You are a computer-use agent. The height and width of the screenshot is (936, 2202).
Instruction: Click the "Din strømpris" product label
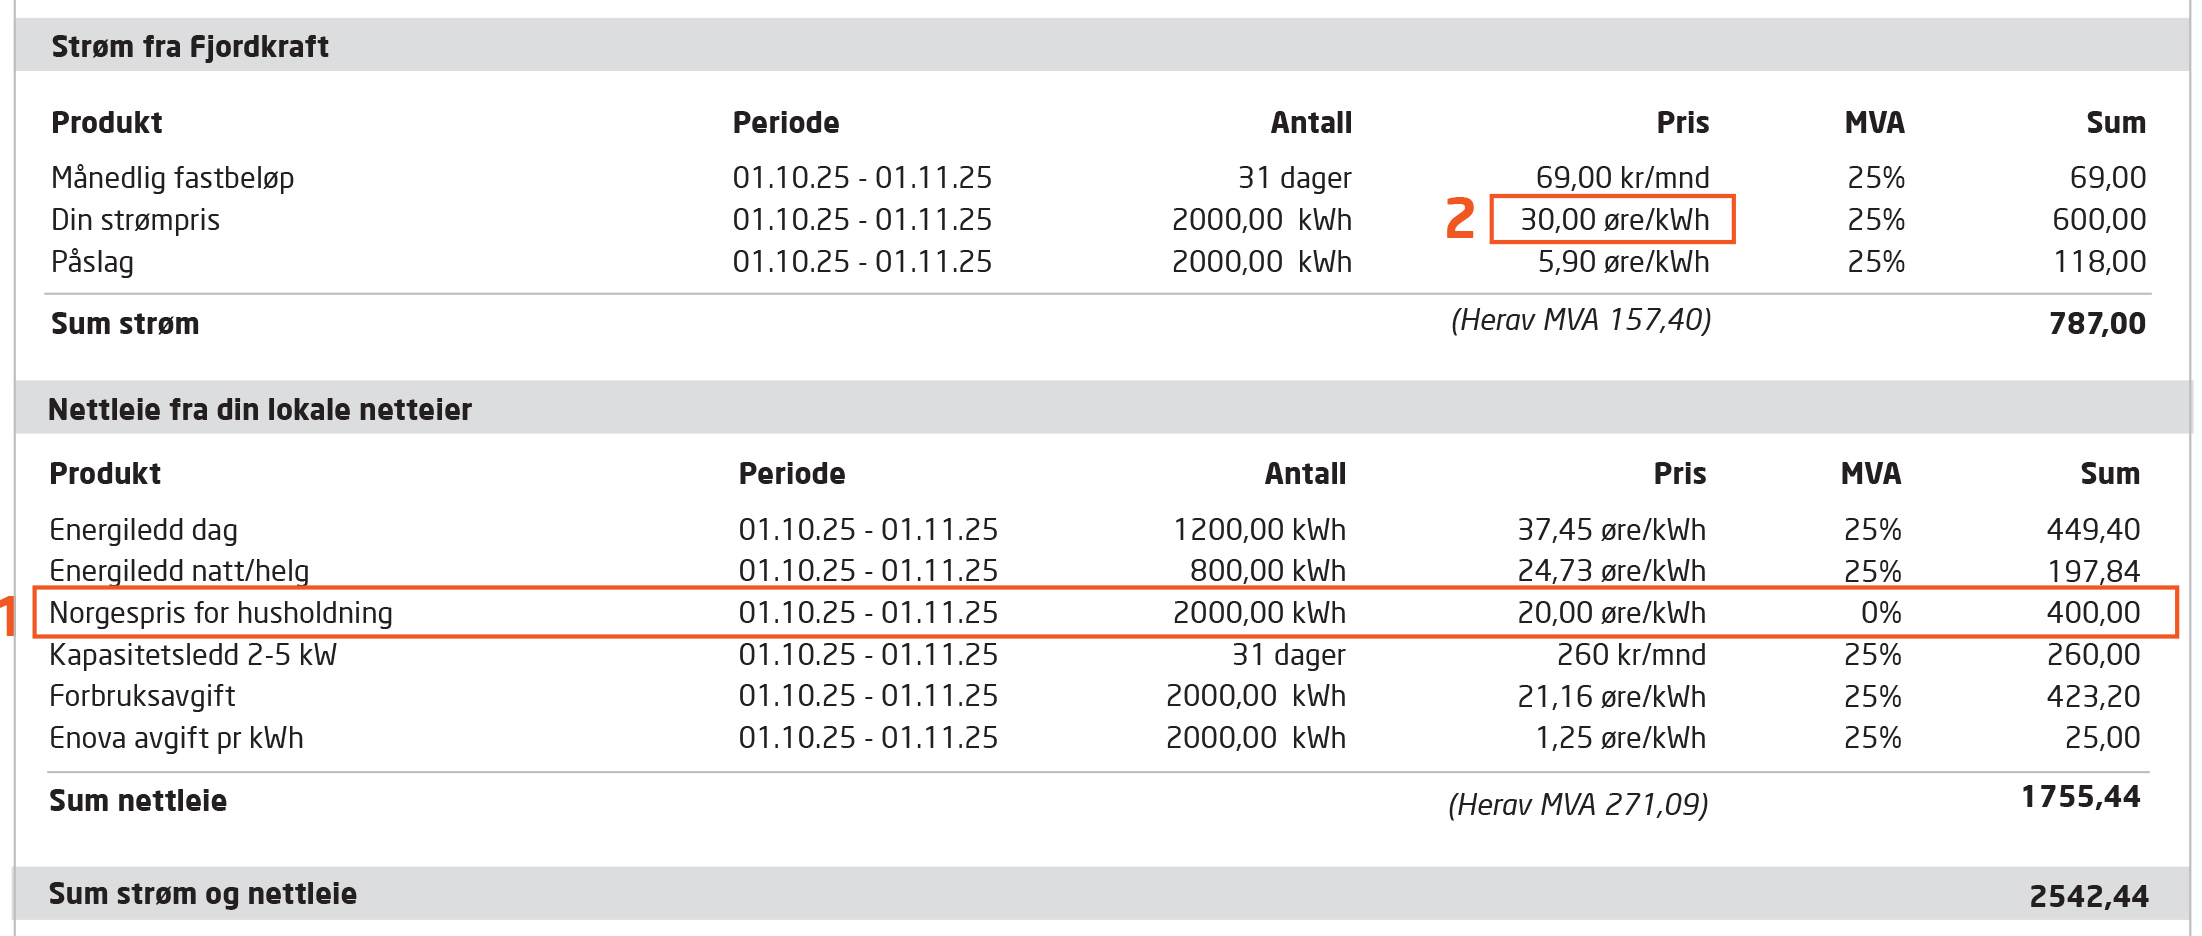(x=135, y=220)
